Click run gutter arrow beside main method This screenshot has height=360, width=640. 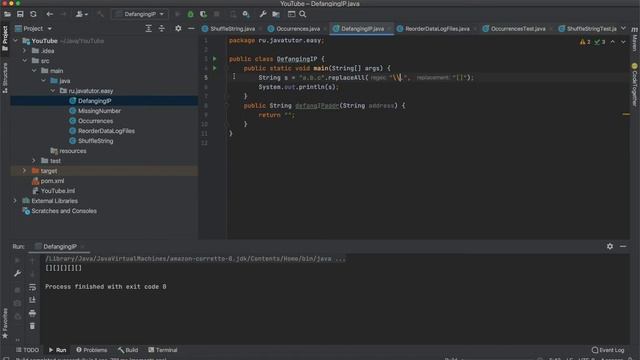[x=215, y=68]
